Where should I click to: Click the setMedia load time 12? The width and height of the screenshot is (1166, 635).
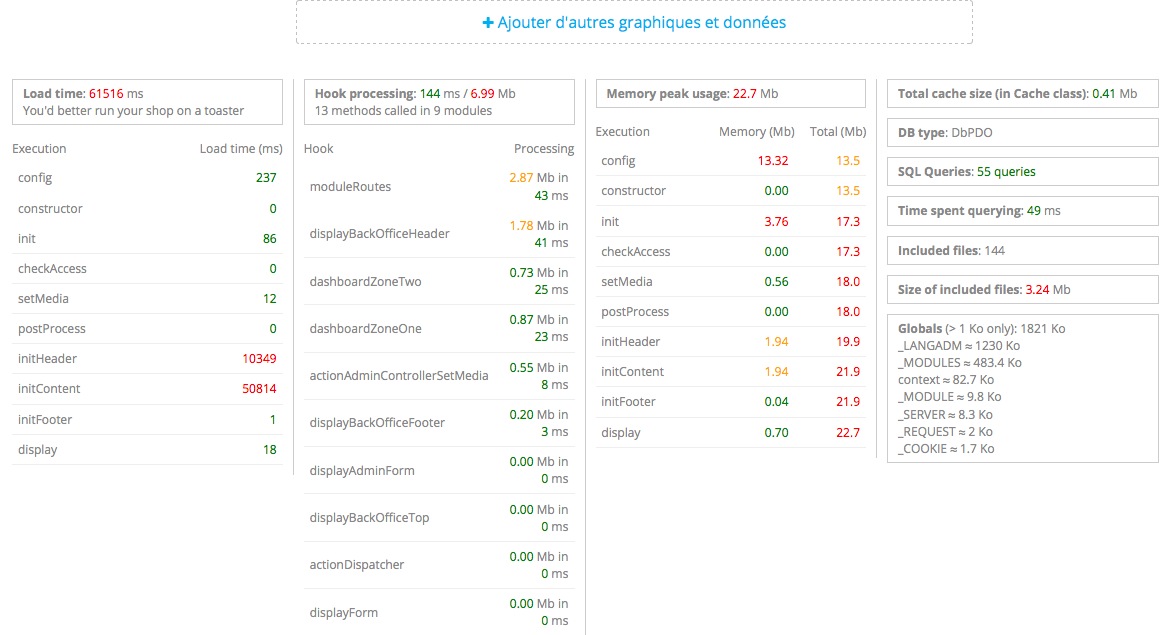pos(269,298)
